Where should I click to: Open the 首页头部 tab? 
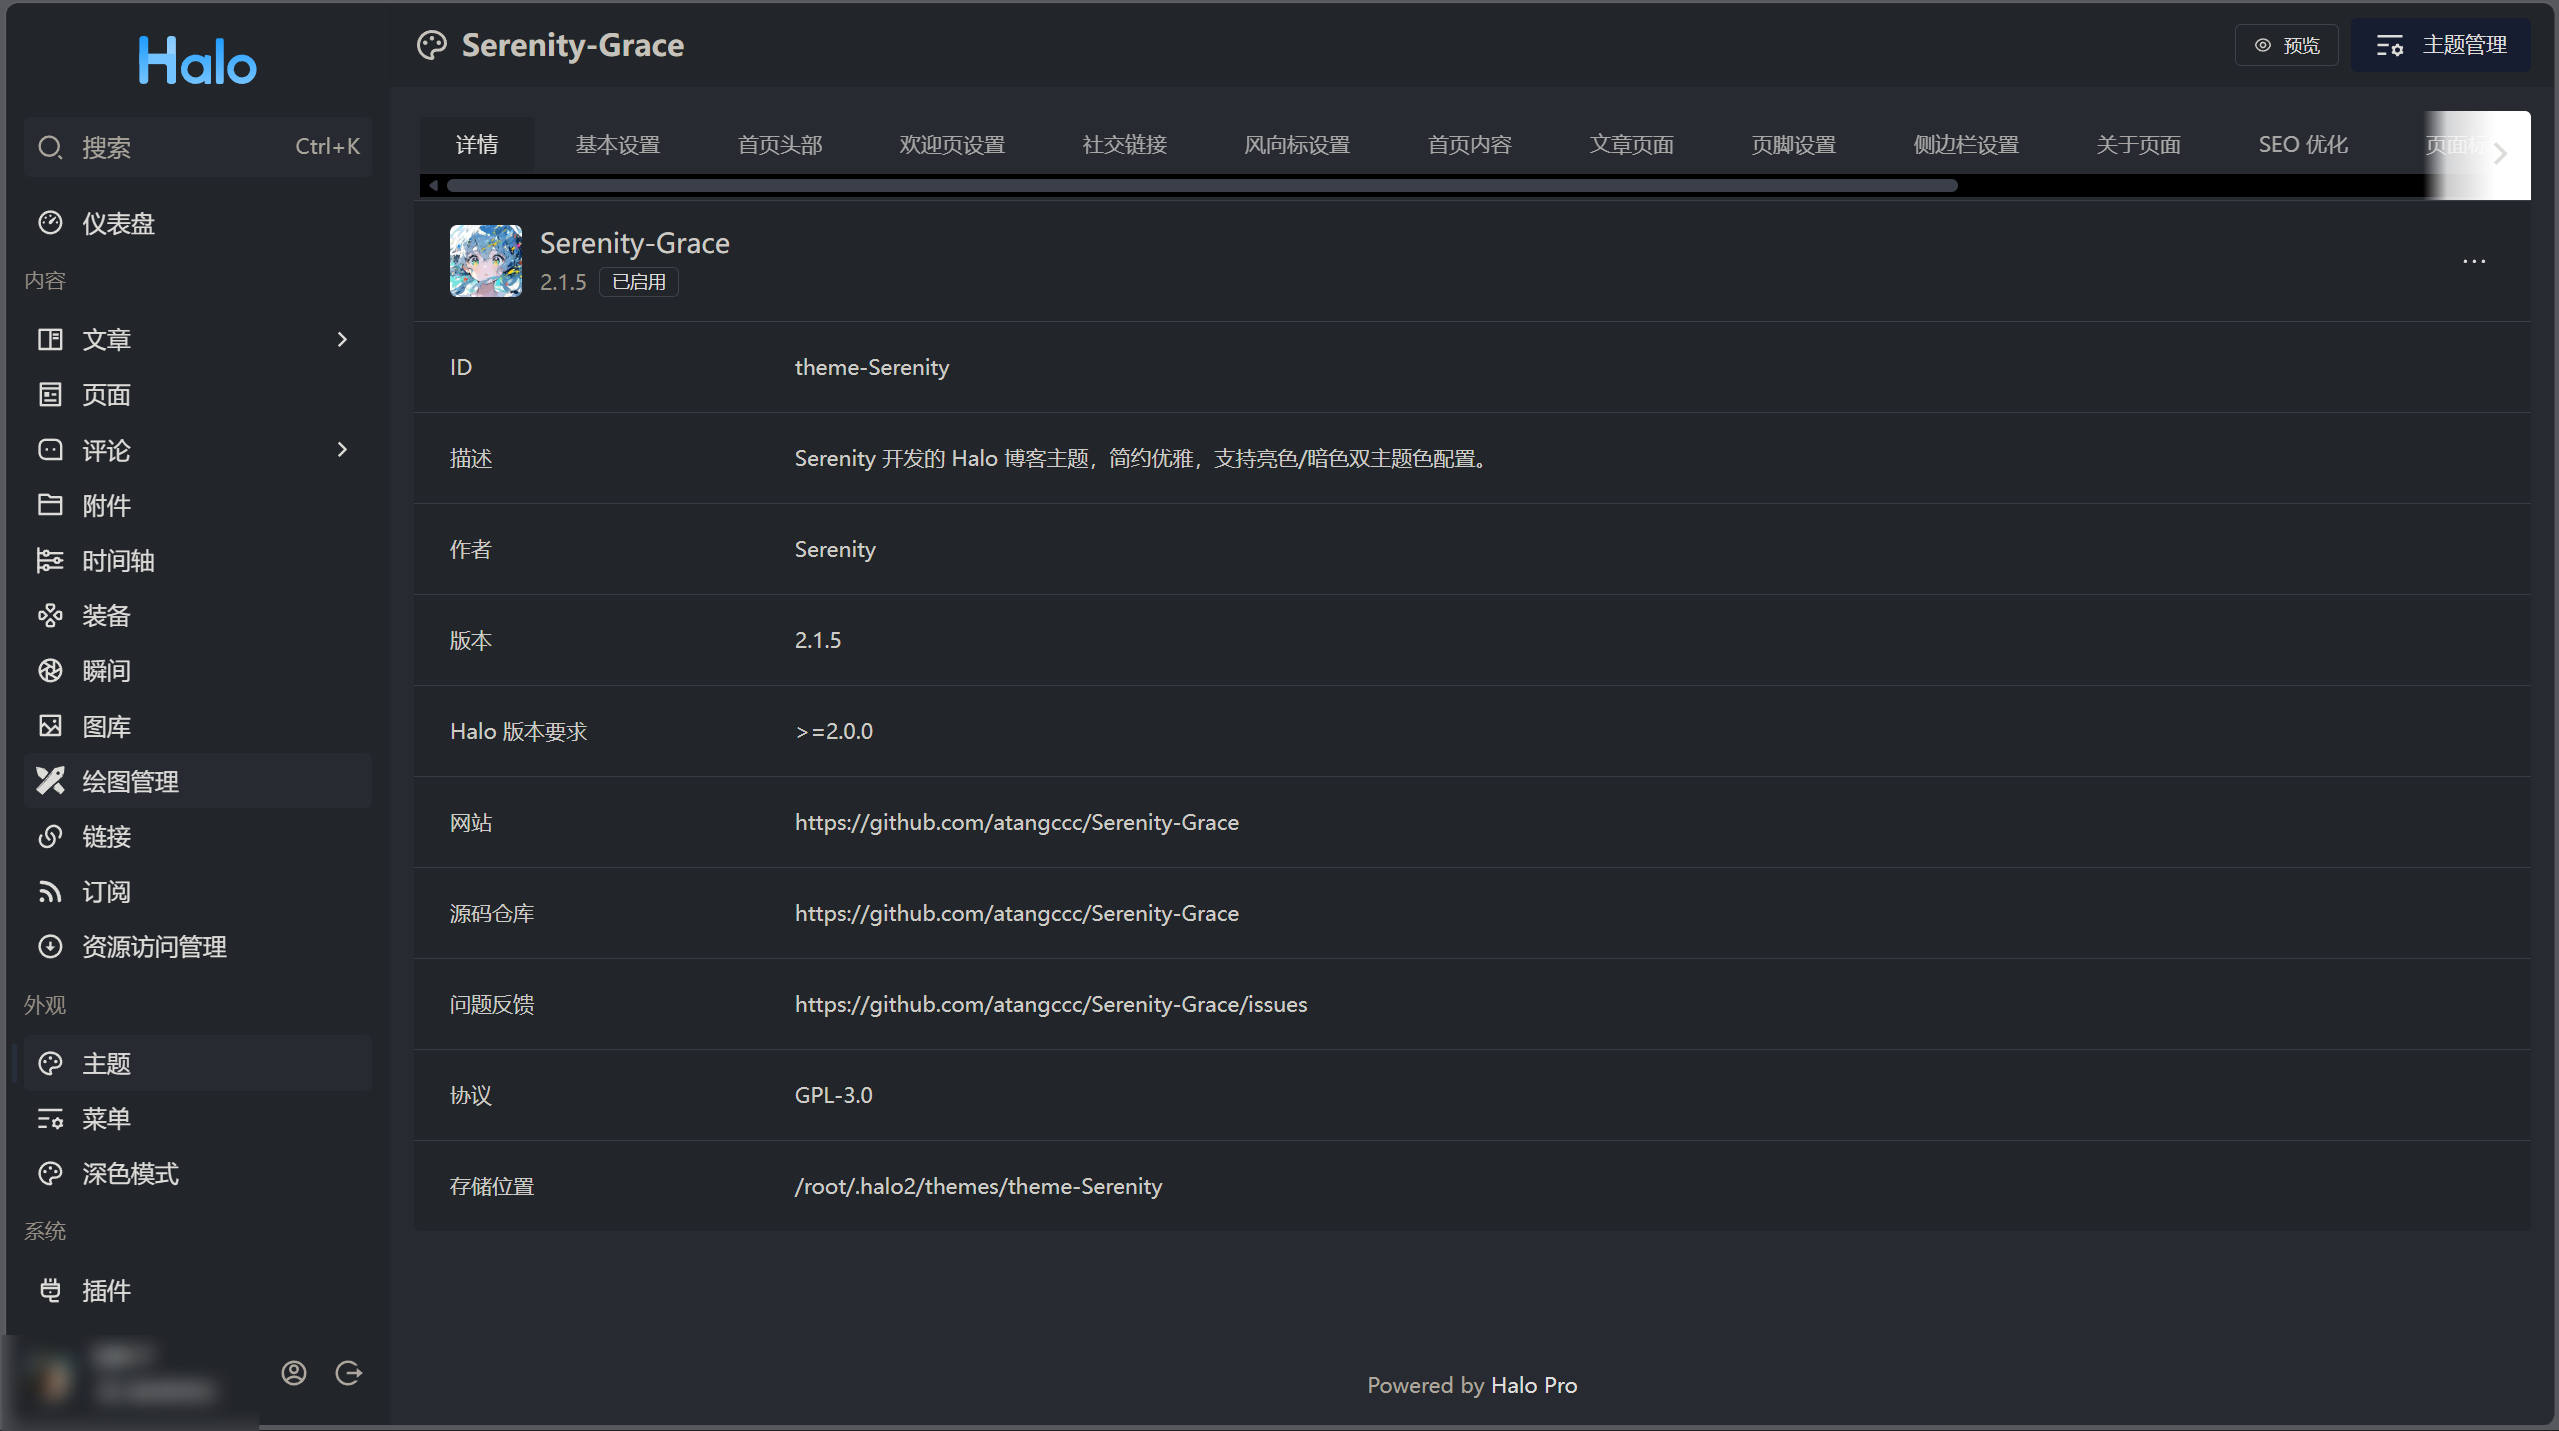(x=780, y=145)
